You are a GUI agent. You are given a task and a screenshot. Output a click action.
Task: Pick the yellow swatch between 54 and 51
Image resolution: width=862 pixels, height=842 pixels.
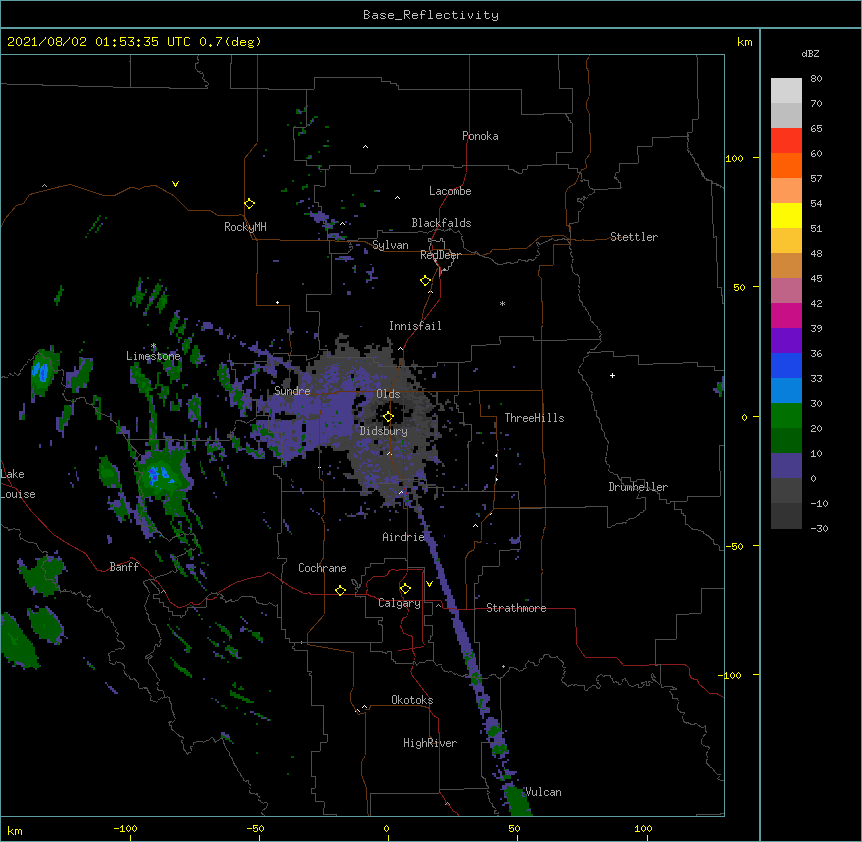click(786, 215)
